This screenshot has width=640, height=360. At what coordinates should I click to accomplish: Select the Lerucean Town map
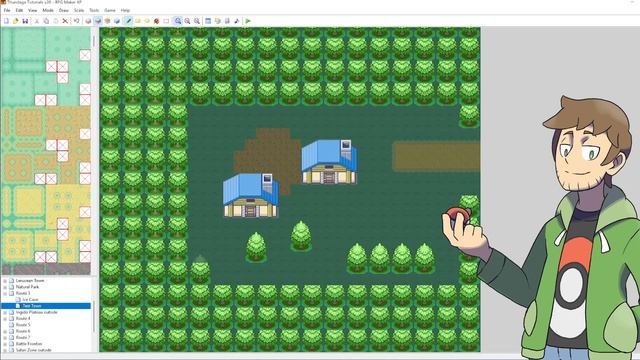[30, 281]
